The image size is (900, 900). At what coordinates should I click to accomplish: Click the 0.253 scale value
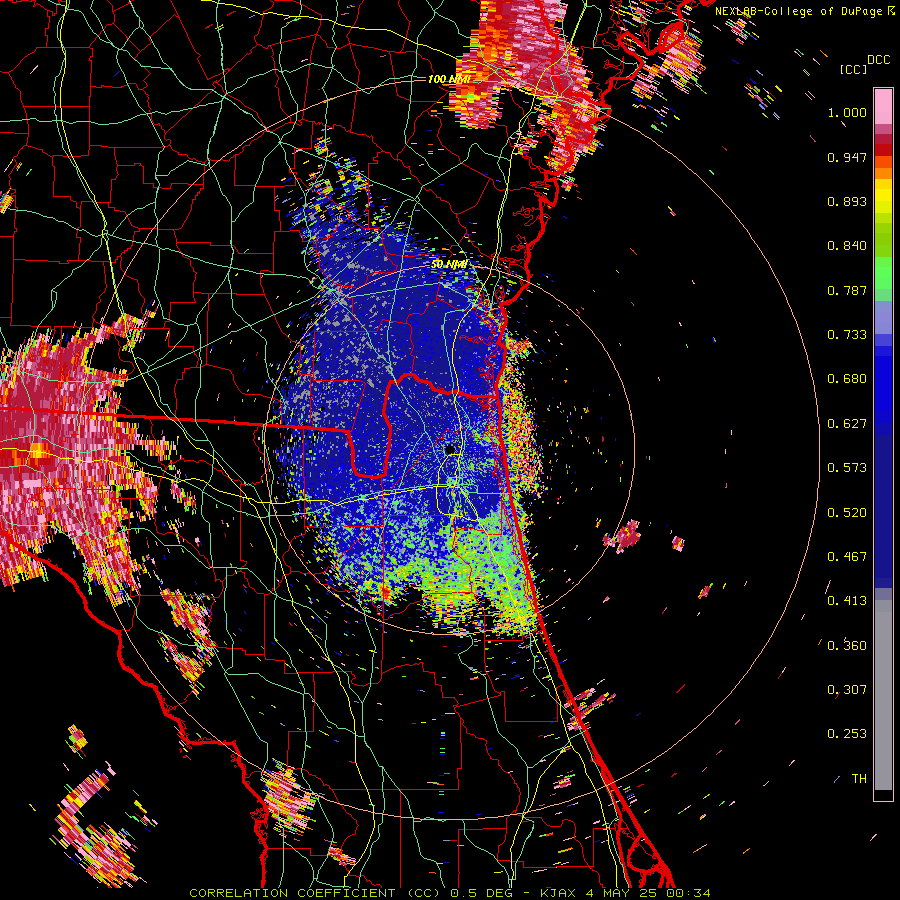(847, 734)
